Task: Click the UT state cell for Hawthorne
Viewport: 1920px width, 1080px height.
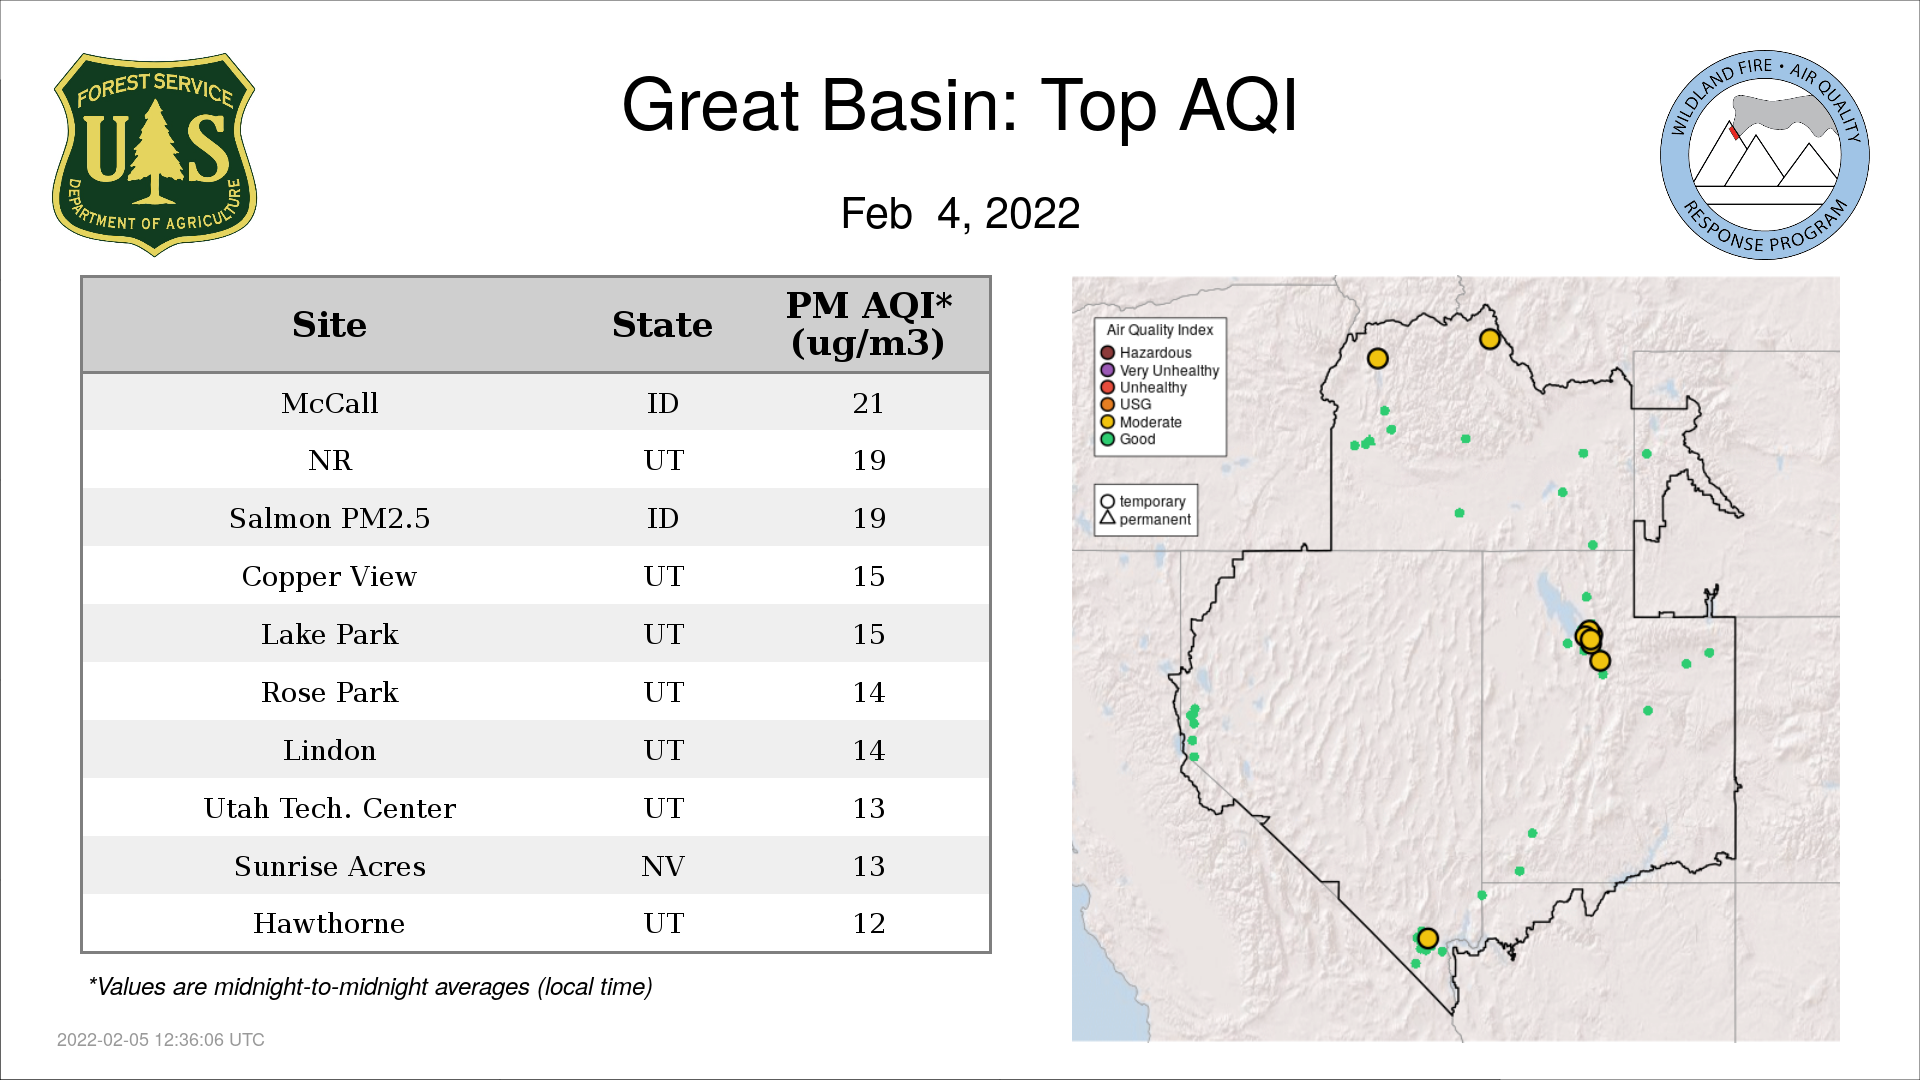Action: 663,923
